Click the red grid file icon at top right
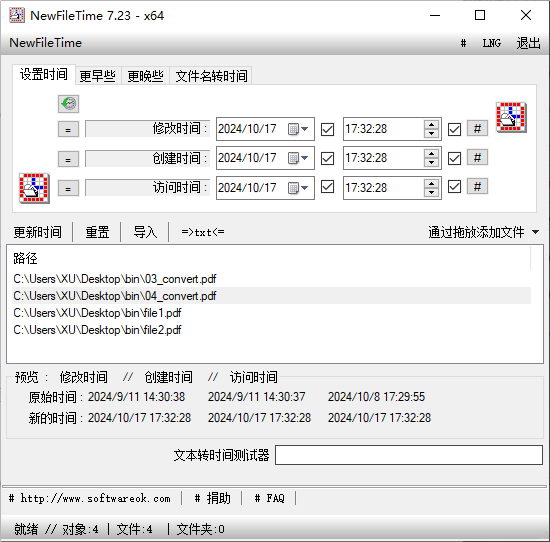This screenshot has height=542, width=550. 511,117
